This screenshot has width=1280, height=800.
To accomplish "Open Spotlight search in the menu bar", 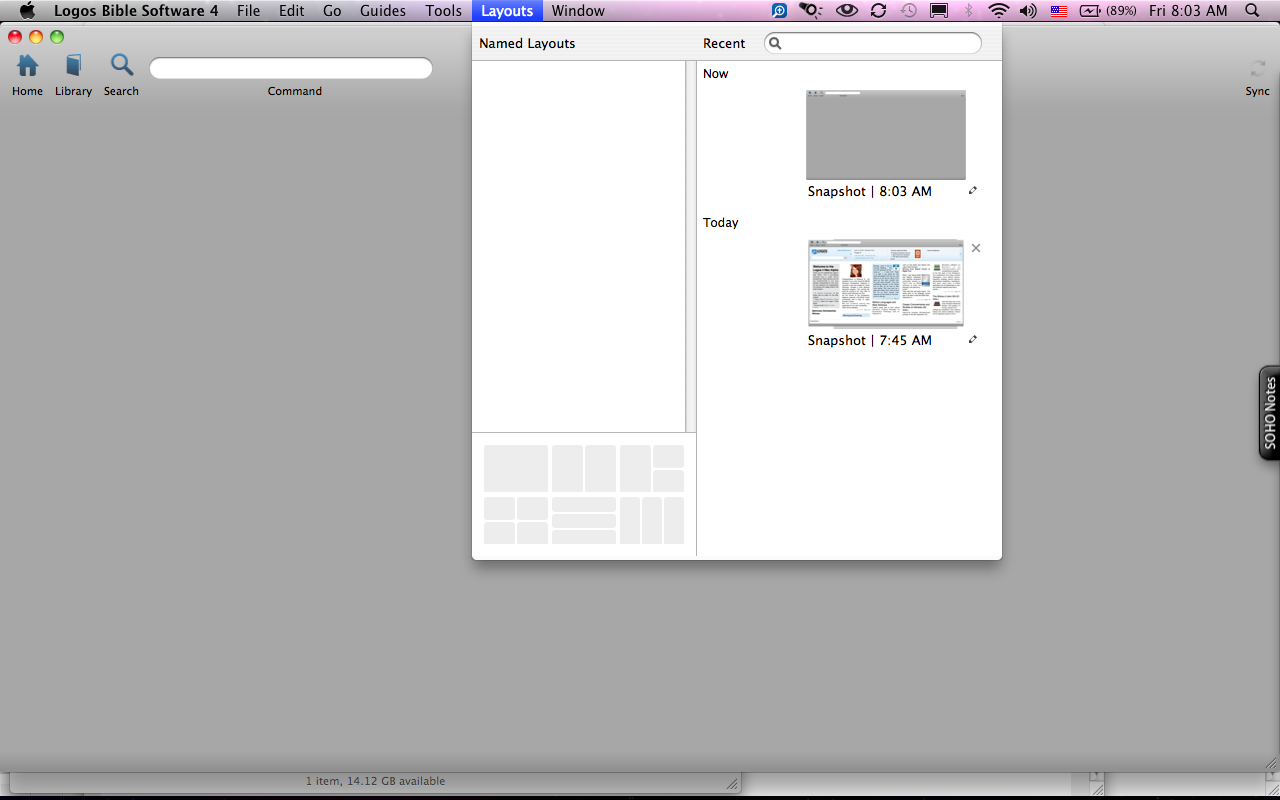I will [1253, 11].
